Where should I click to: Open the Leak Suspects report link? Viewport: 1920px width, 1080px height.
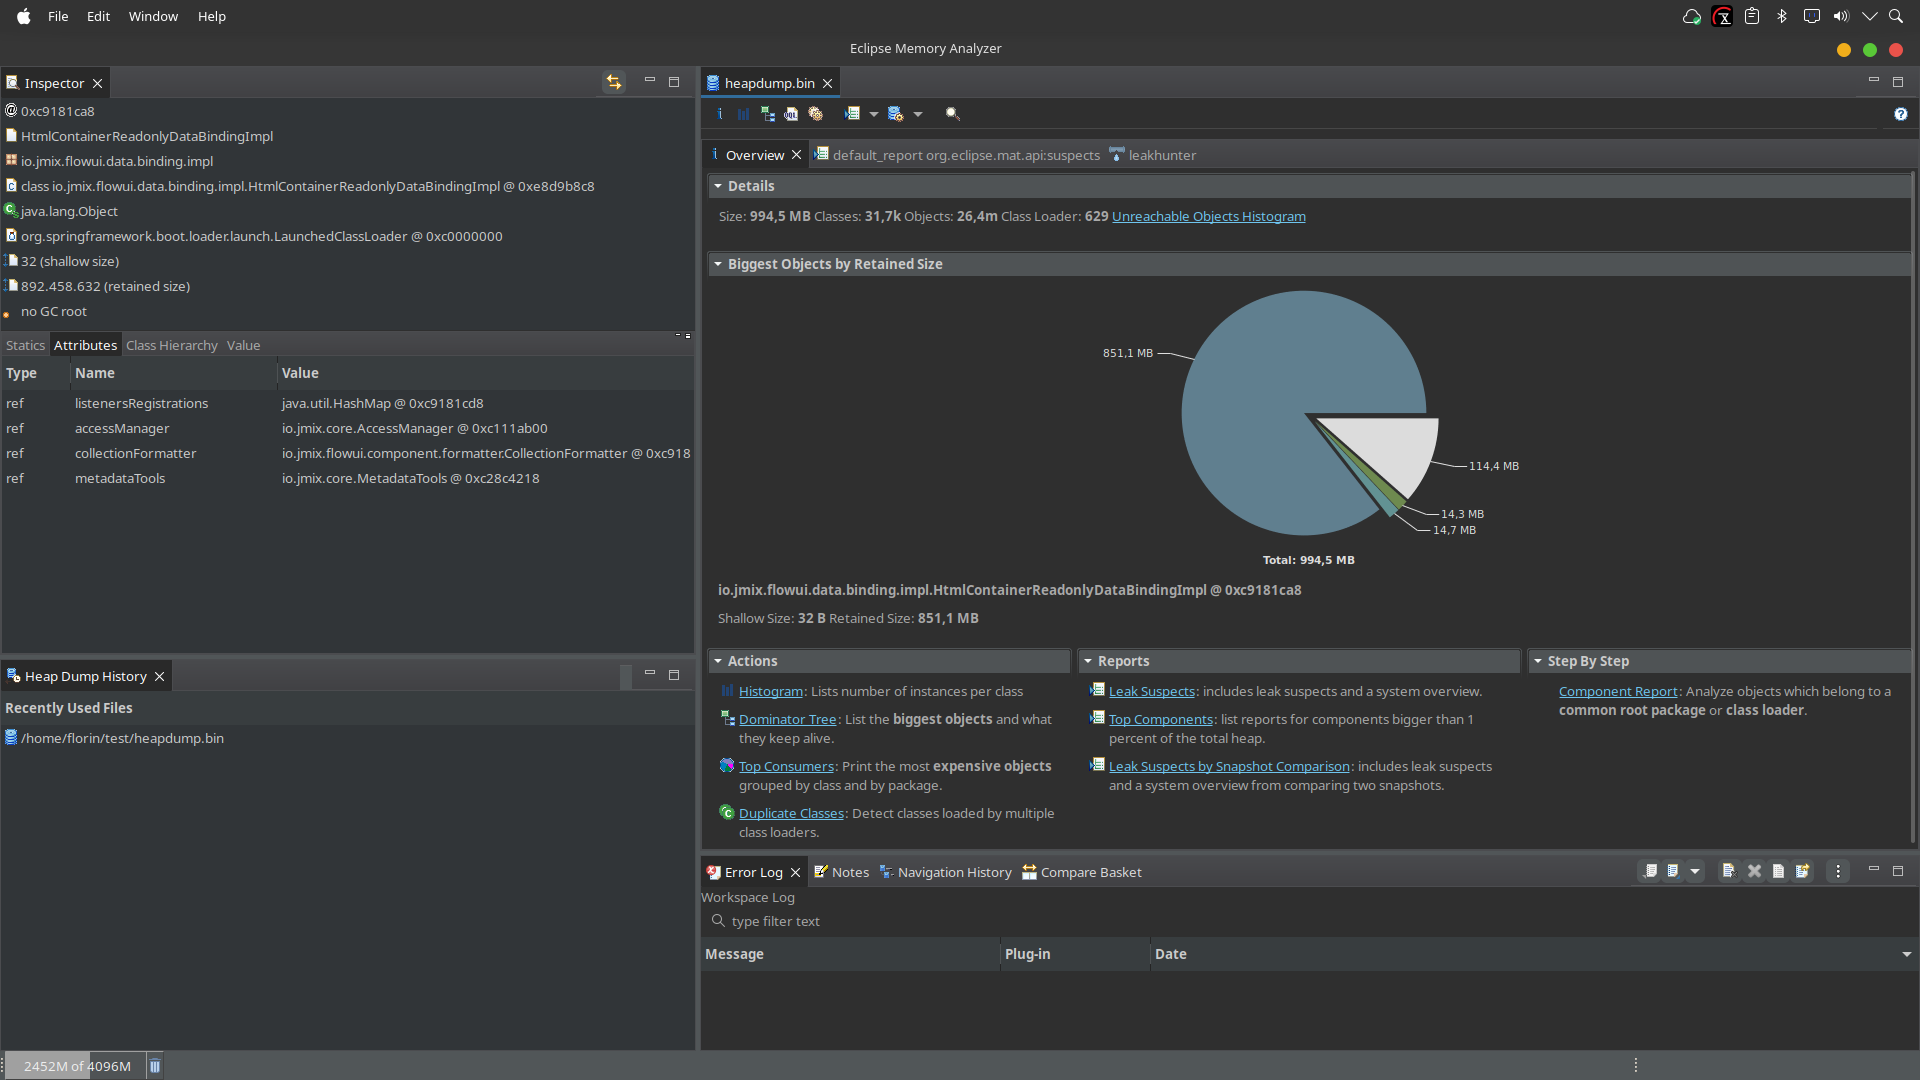point(1151,691)
